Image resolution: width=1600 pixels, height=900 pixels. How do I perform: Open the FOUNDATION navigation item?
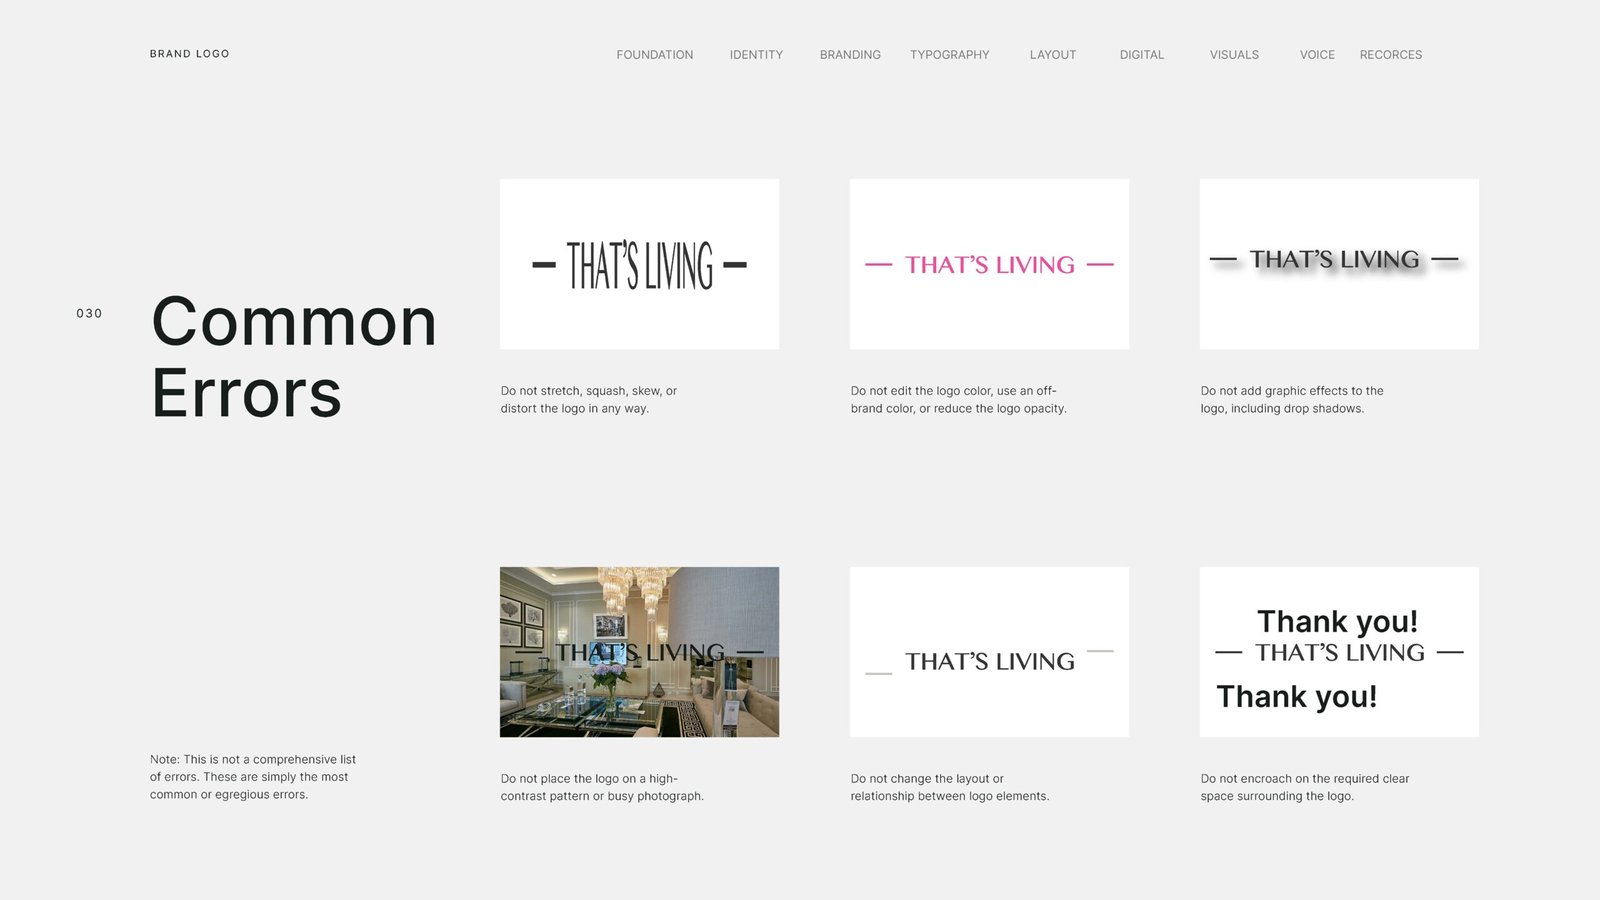click(654, 55)
